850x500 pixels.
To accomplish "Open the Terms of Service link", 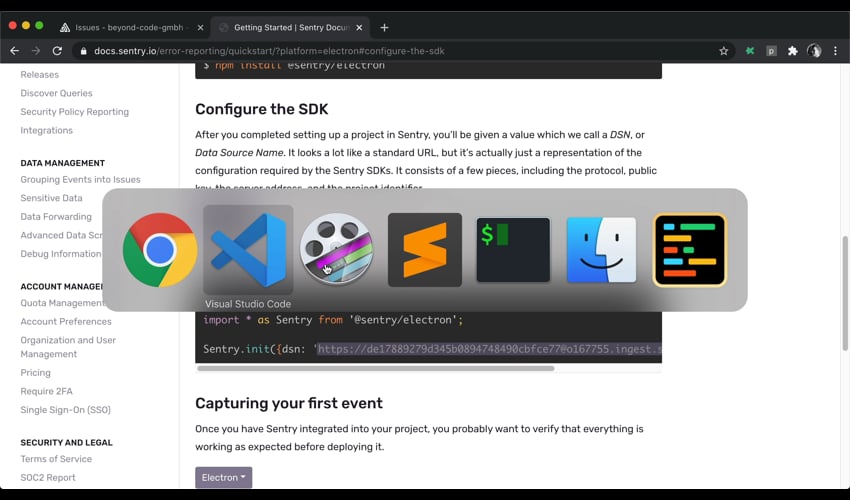I will 56,459.
